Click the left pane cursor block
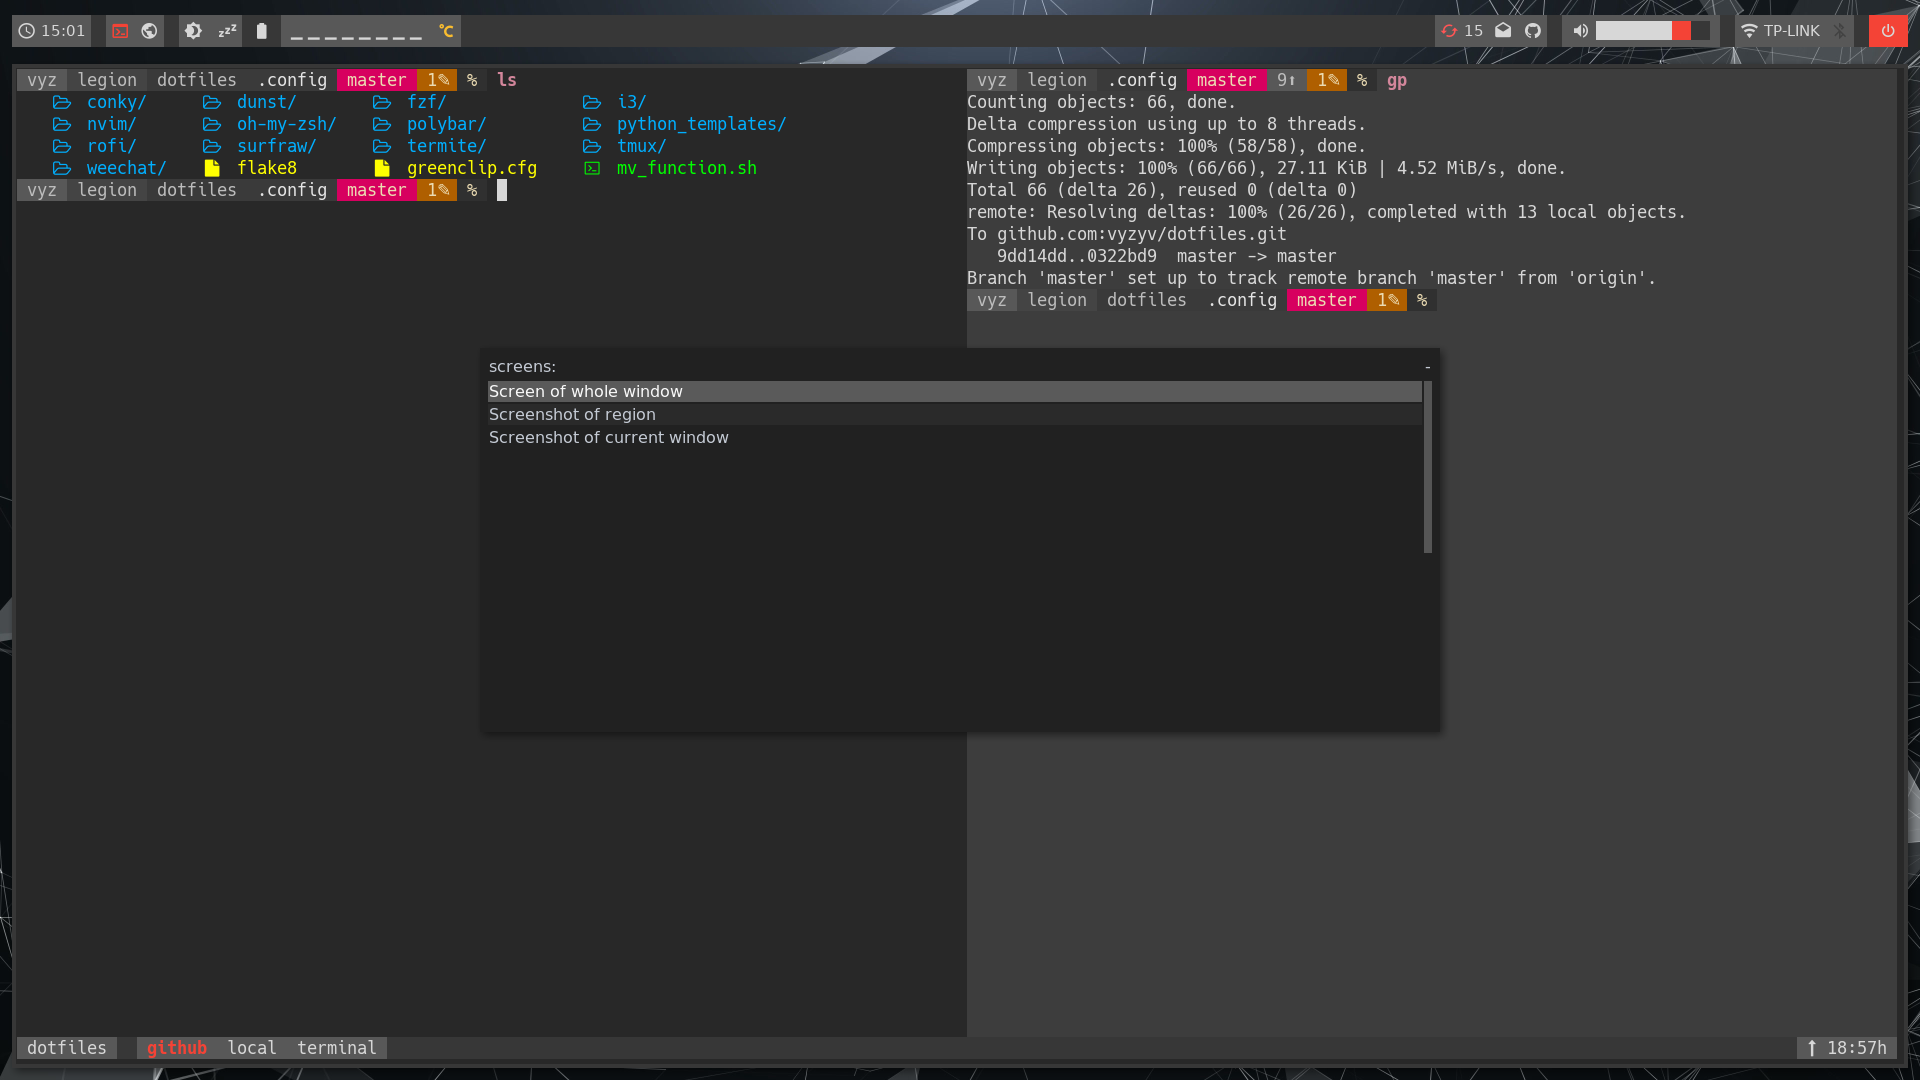 (502, 190)
